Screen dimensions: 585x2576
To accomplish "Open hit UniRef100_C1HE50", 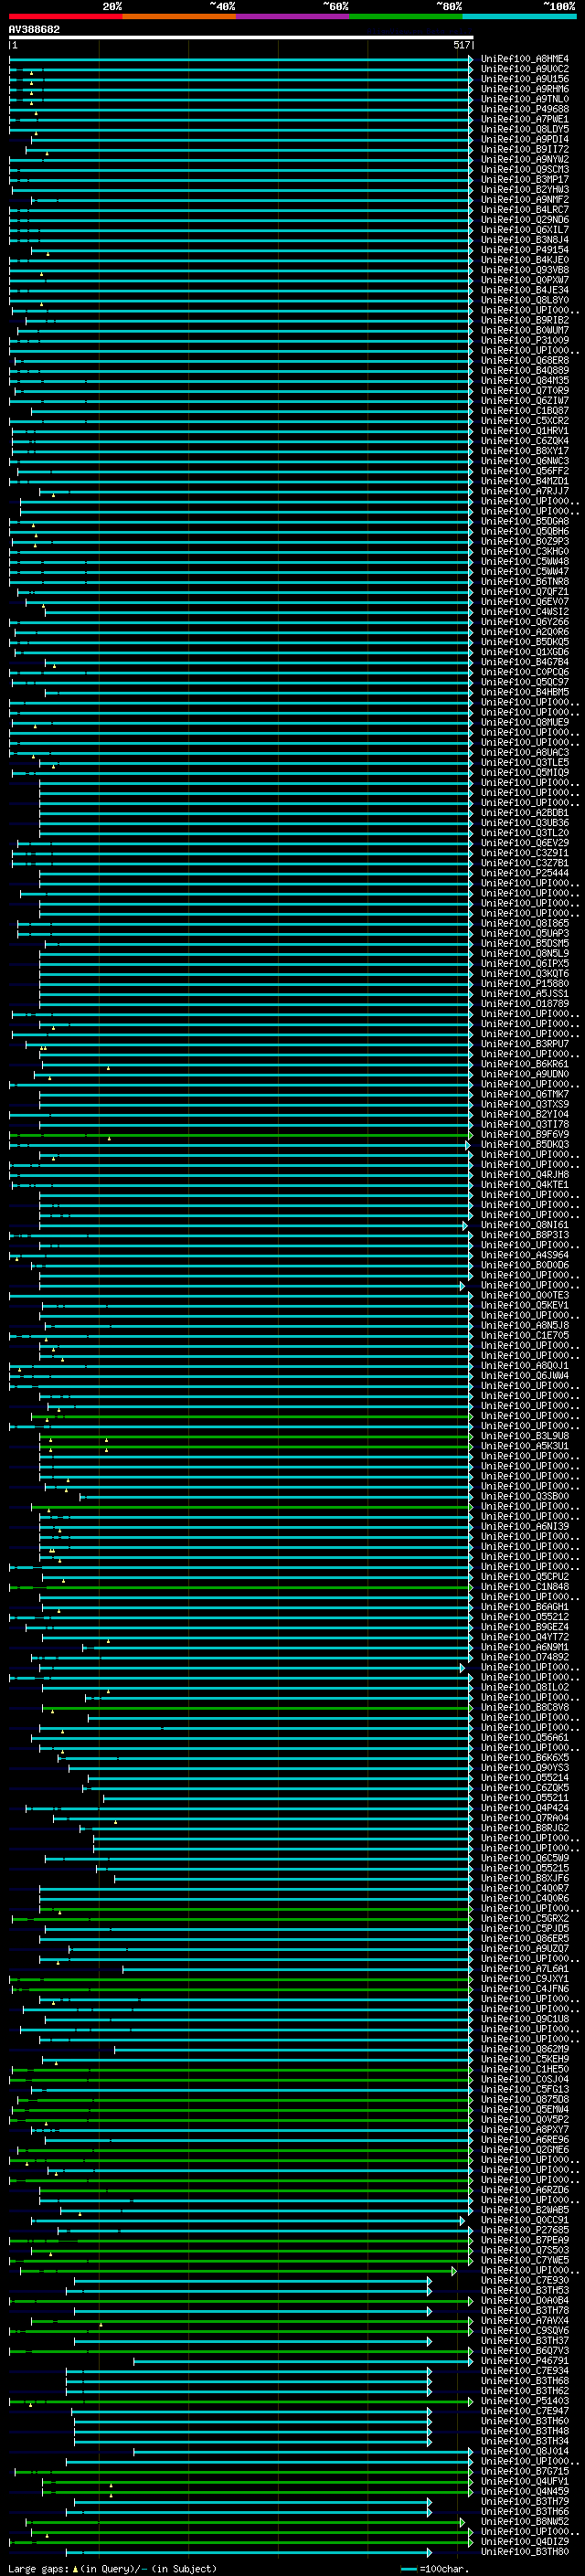I will (x=525, y=2069).
